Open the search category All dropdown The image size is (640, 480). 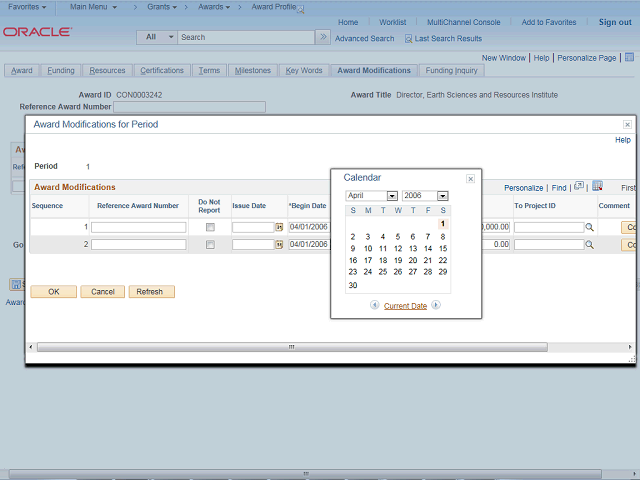tap(157, 37)
